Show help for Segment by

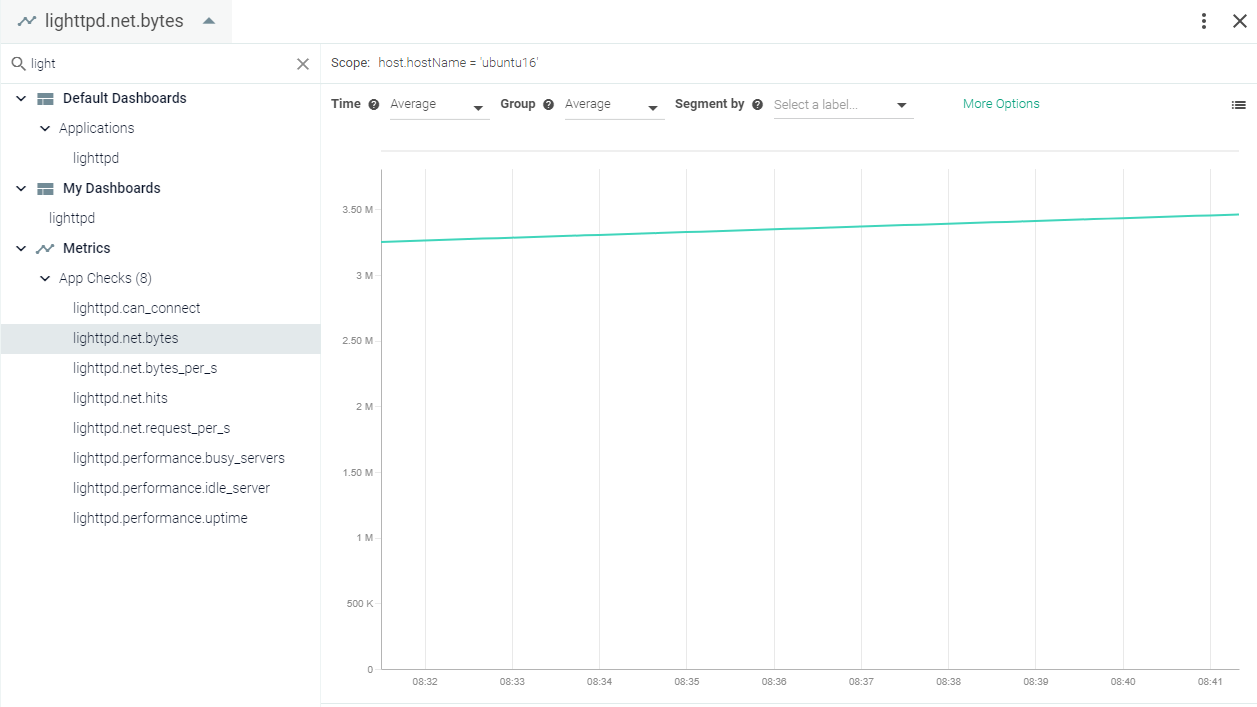pyautogui.click(x=757, y=105)
